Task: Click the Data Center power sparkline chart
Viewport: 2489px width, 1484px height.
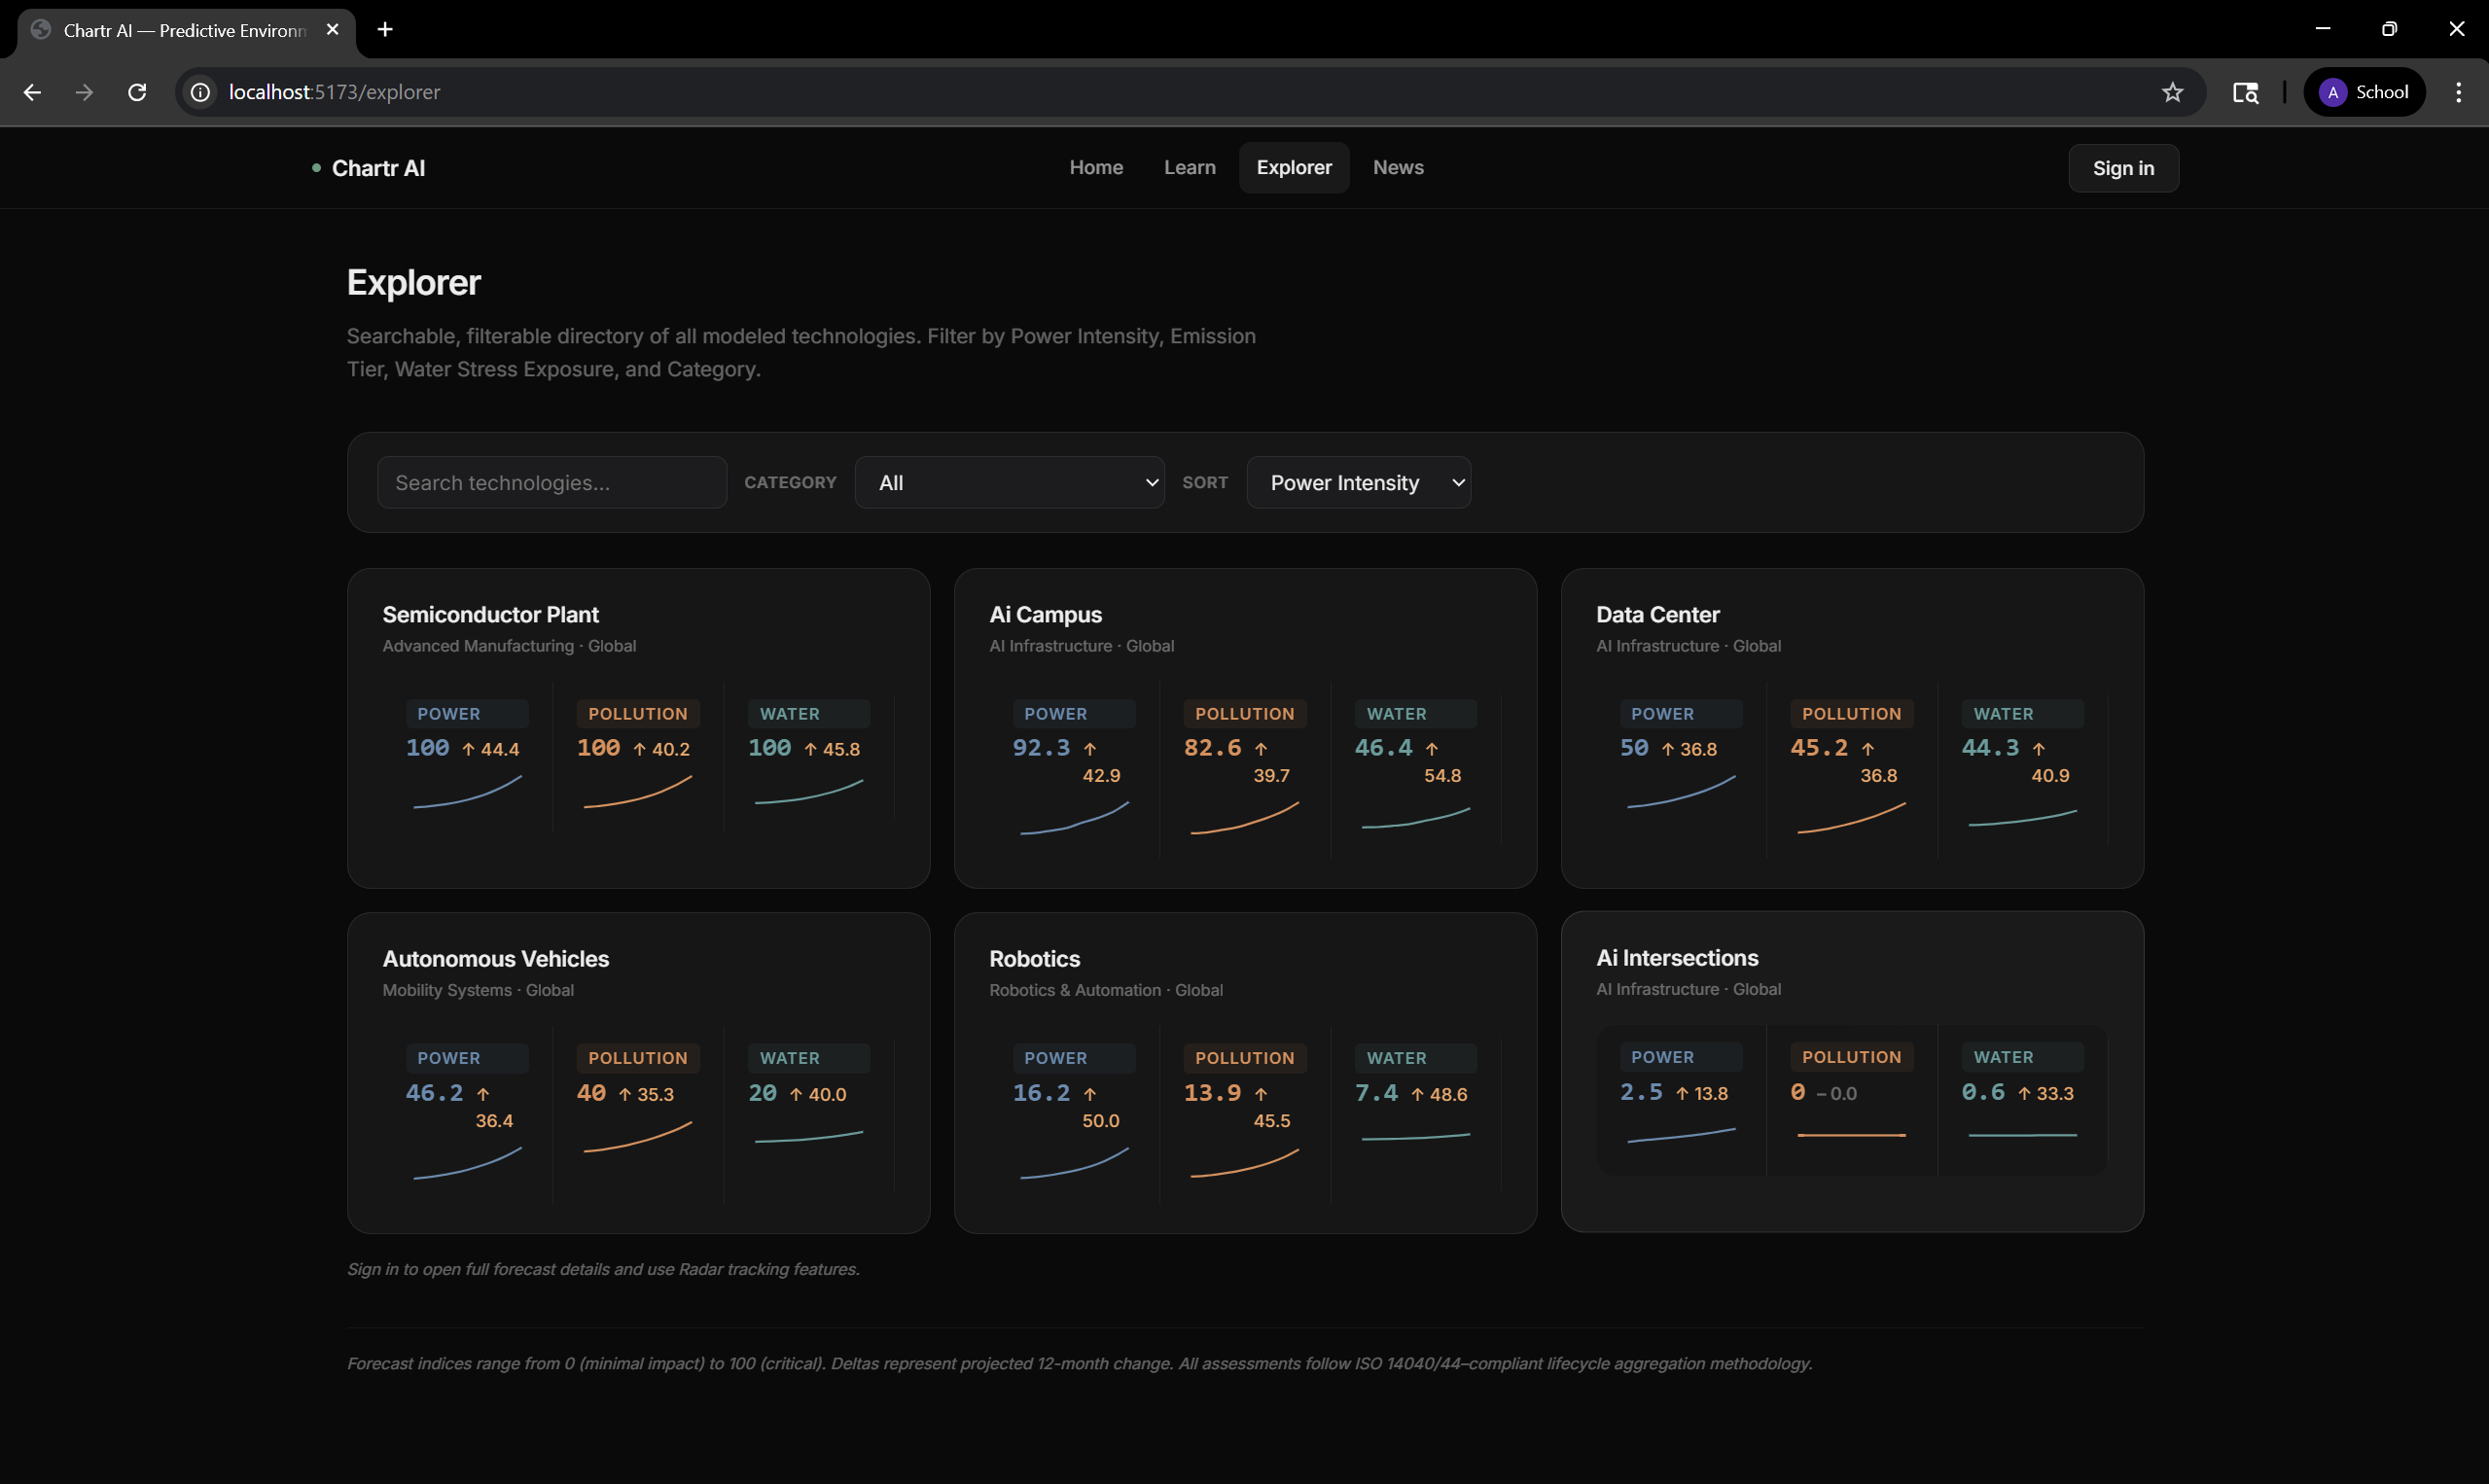Action: 1681,791
